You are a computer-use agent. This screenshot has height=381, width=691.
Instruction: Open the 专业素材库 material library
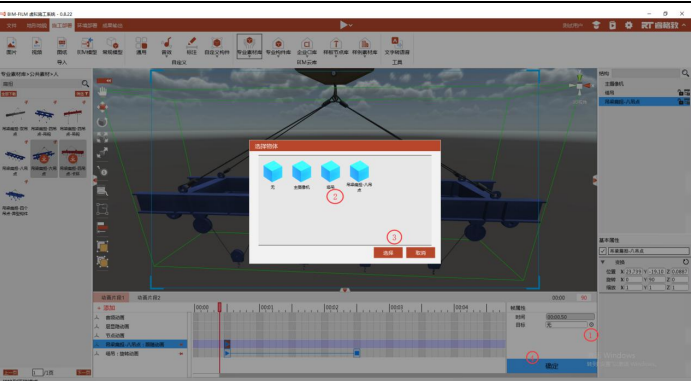point(249,45)
